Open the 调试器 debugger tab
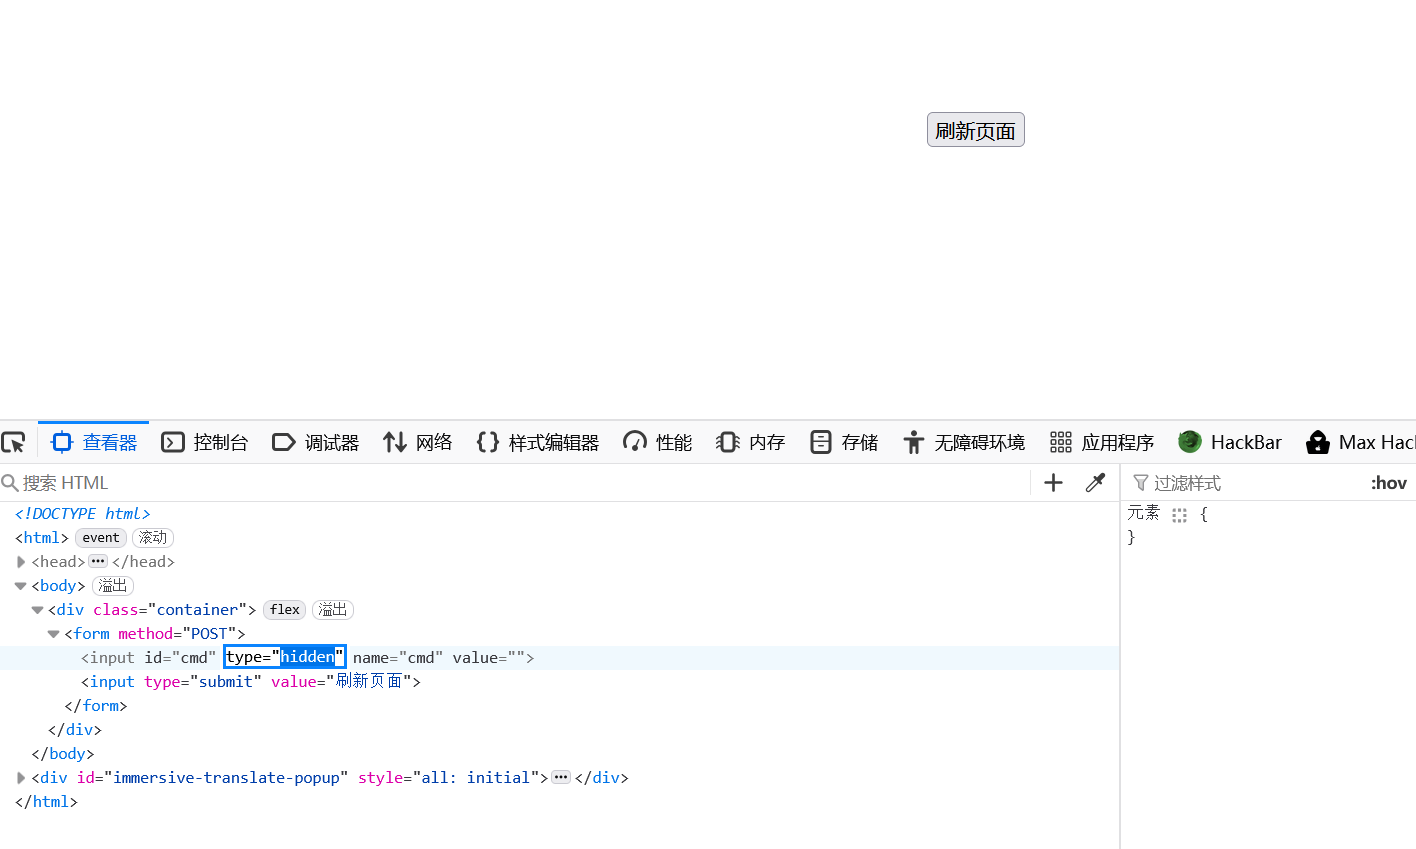Screen dimensions: 1416x849 point(315,442)
